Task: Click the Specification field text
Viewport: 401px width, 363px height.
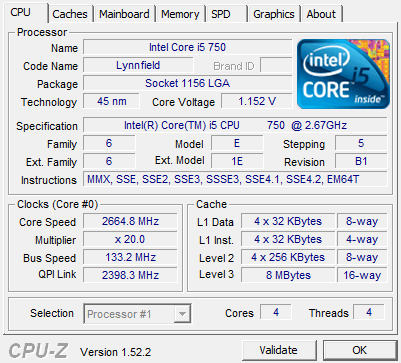Action: (x=235, y=125)
